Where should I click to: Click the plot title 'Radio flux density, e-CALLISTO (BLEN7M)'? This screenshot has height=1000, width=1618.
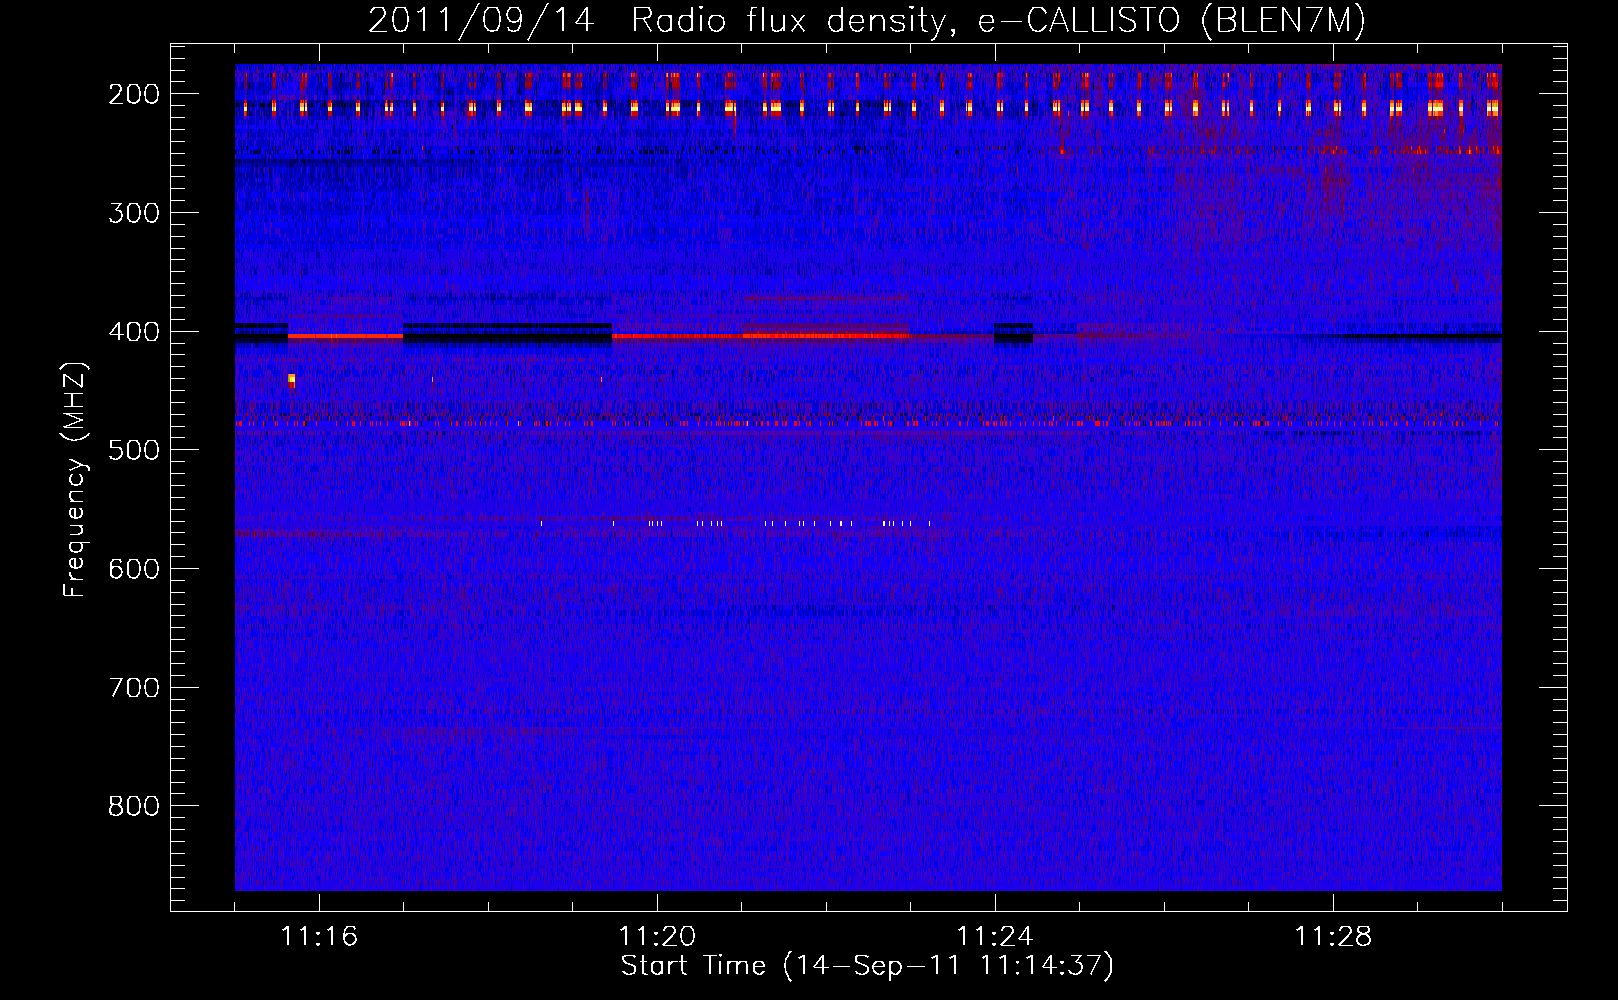998,20
